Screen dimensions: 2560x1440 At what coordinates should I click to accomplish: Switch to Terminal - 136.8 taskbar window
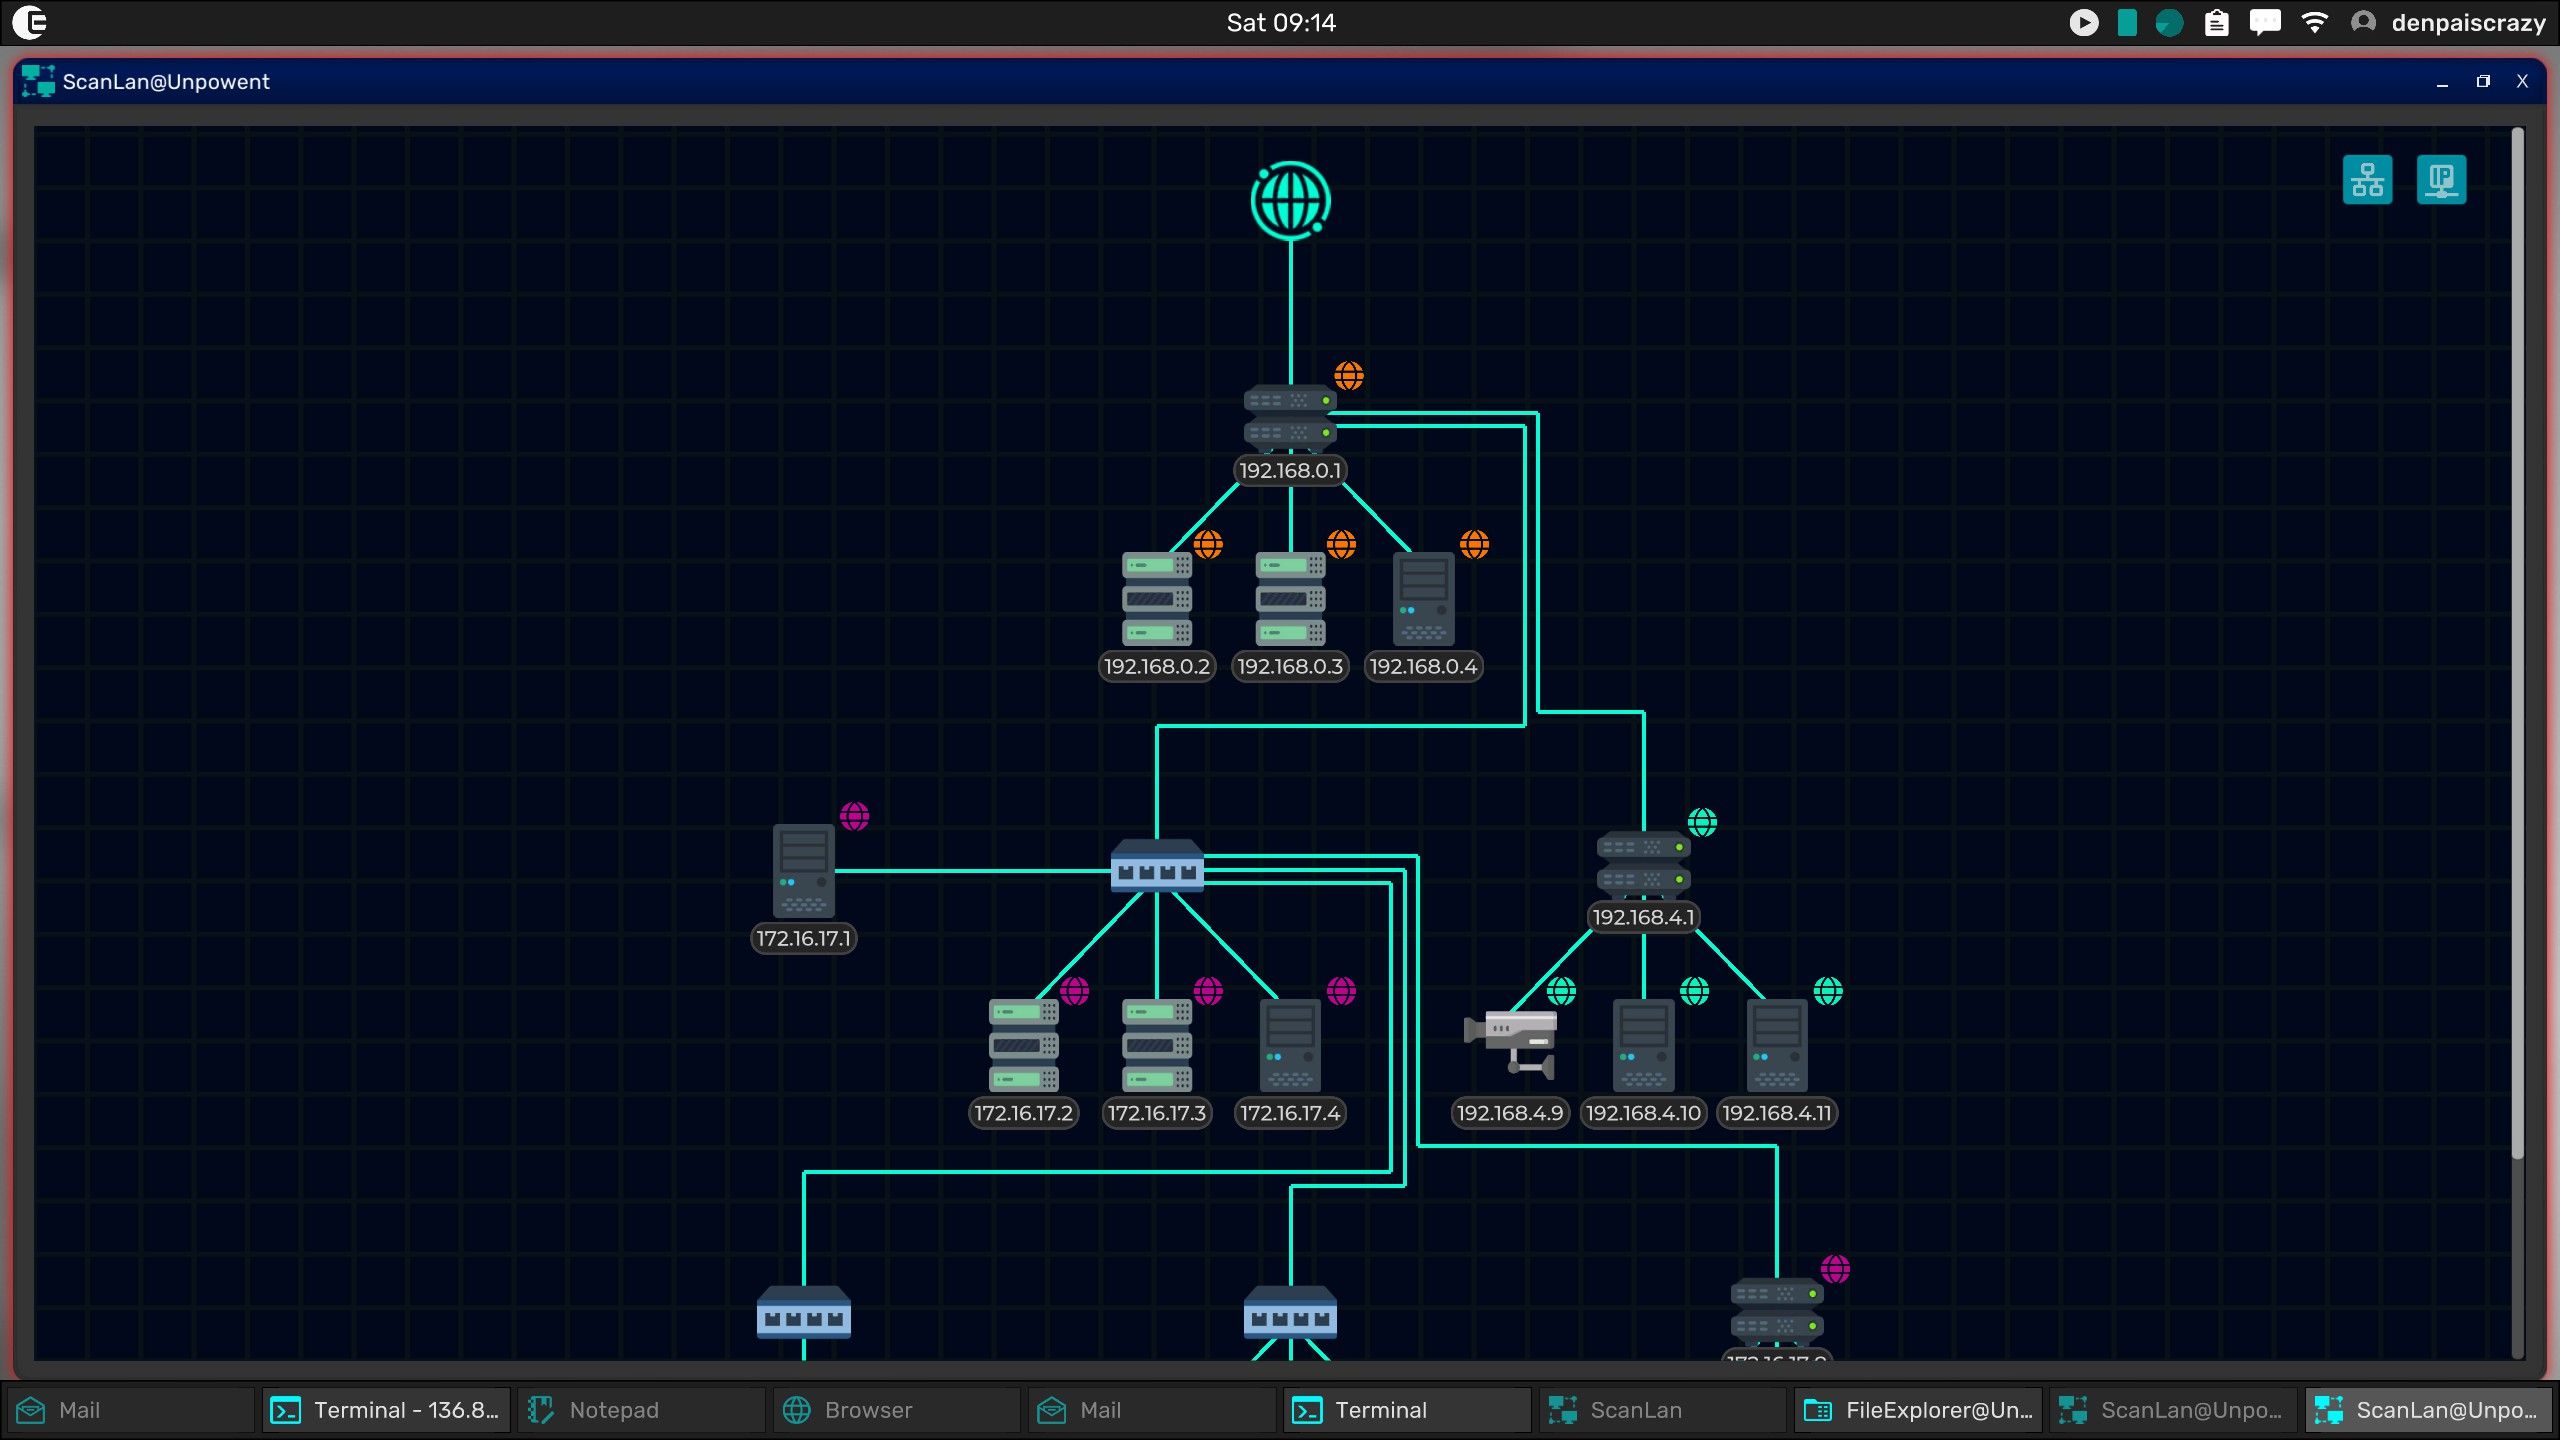[386, 1410]
